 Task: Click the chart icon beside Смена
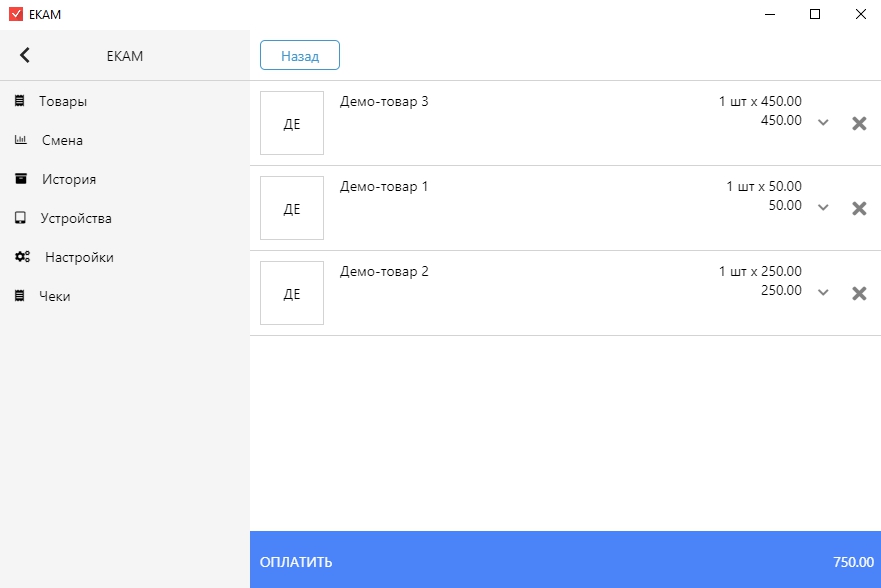pos(21,140)
